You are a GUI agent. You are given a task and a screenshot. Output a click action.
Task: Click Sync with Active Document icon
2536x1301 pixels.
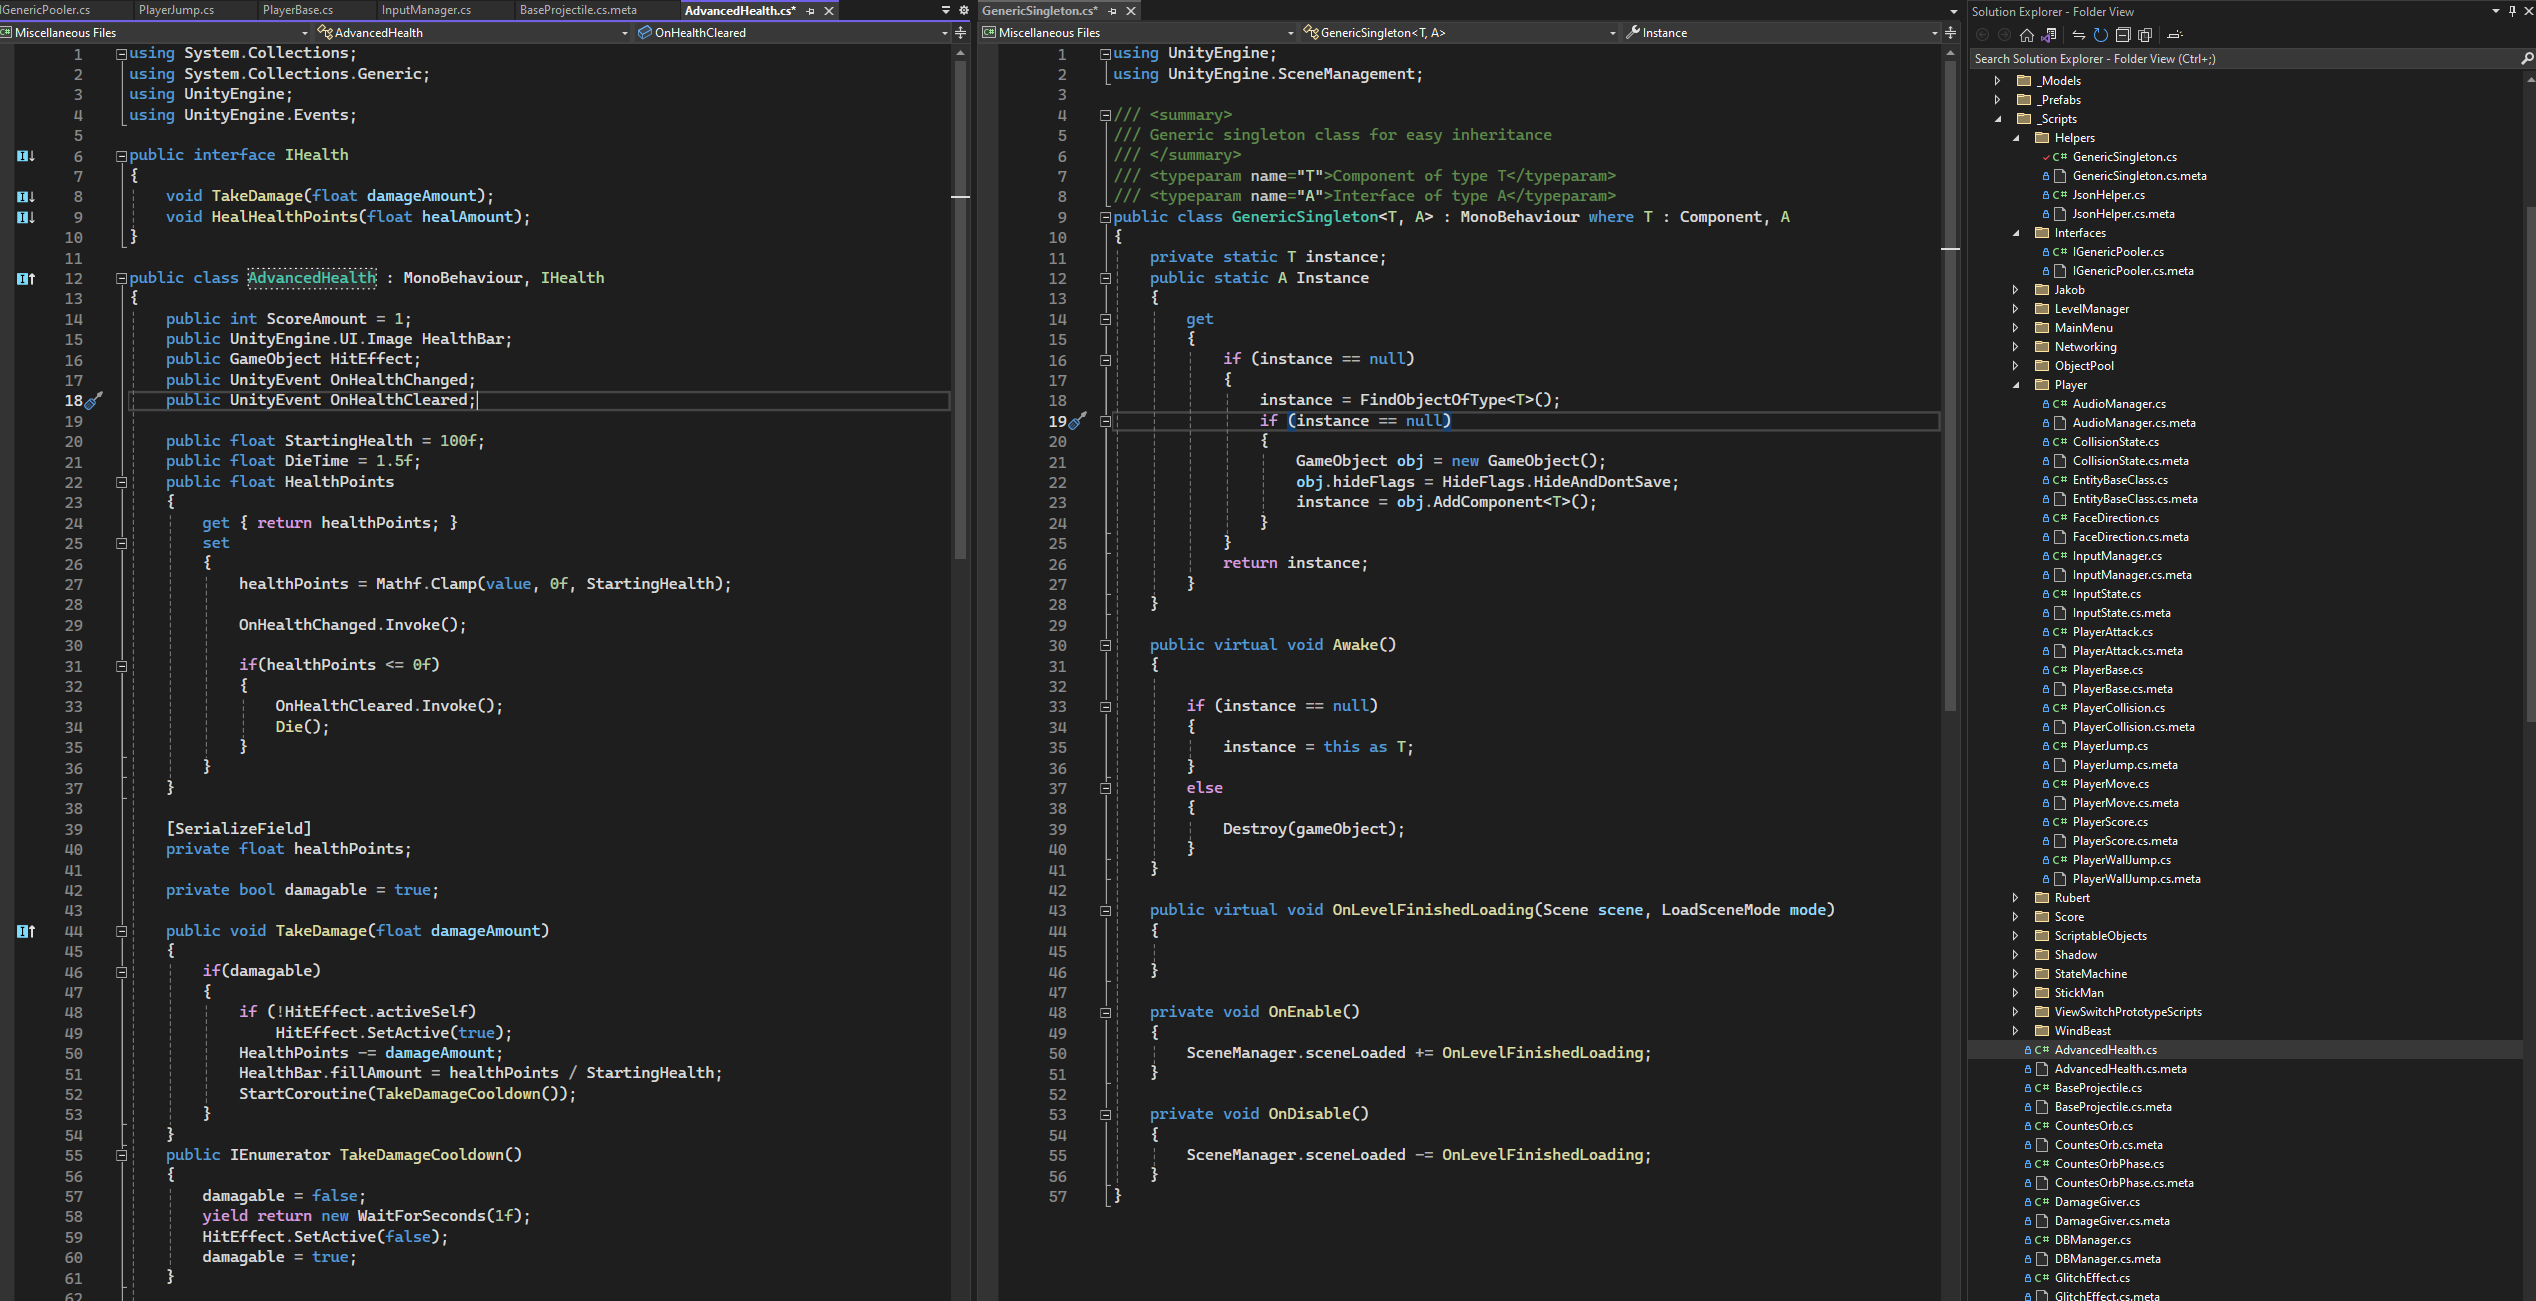tap(2079, 35)
